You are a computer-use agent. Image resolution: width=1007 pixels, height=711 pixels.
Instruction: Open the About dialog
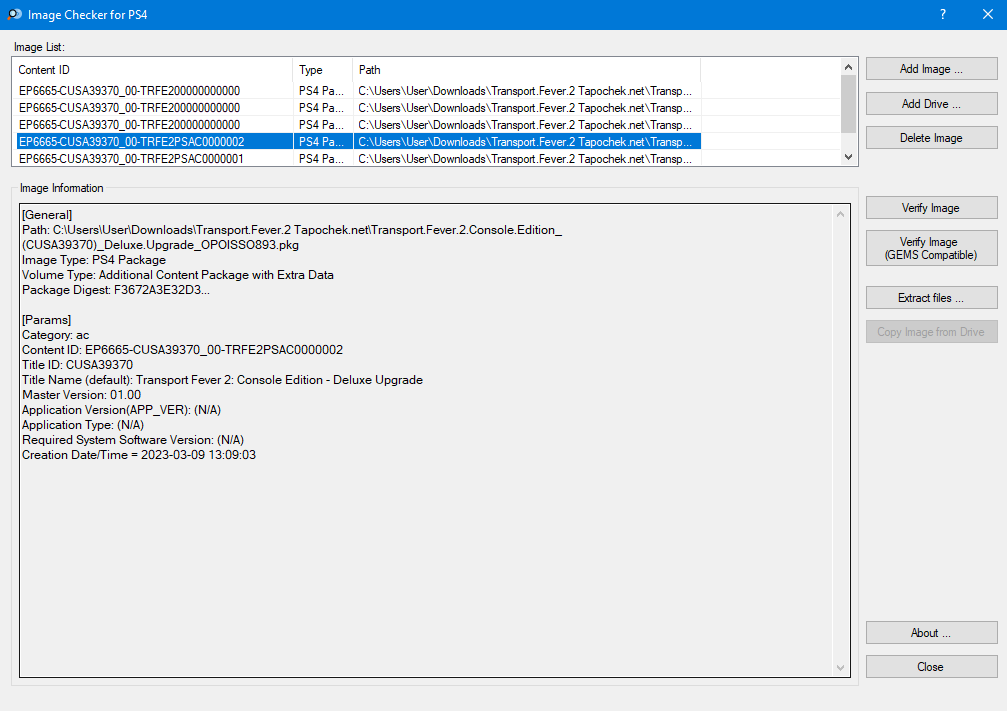click(931, 633)
